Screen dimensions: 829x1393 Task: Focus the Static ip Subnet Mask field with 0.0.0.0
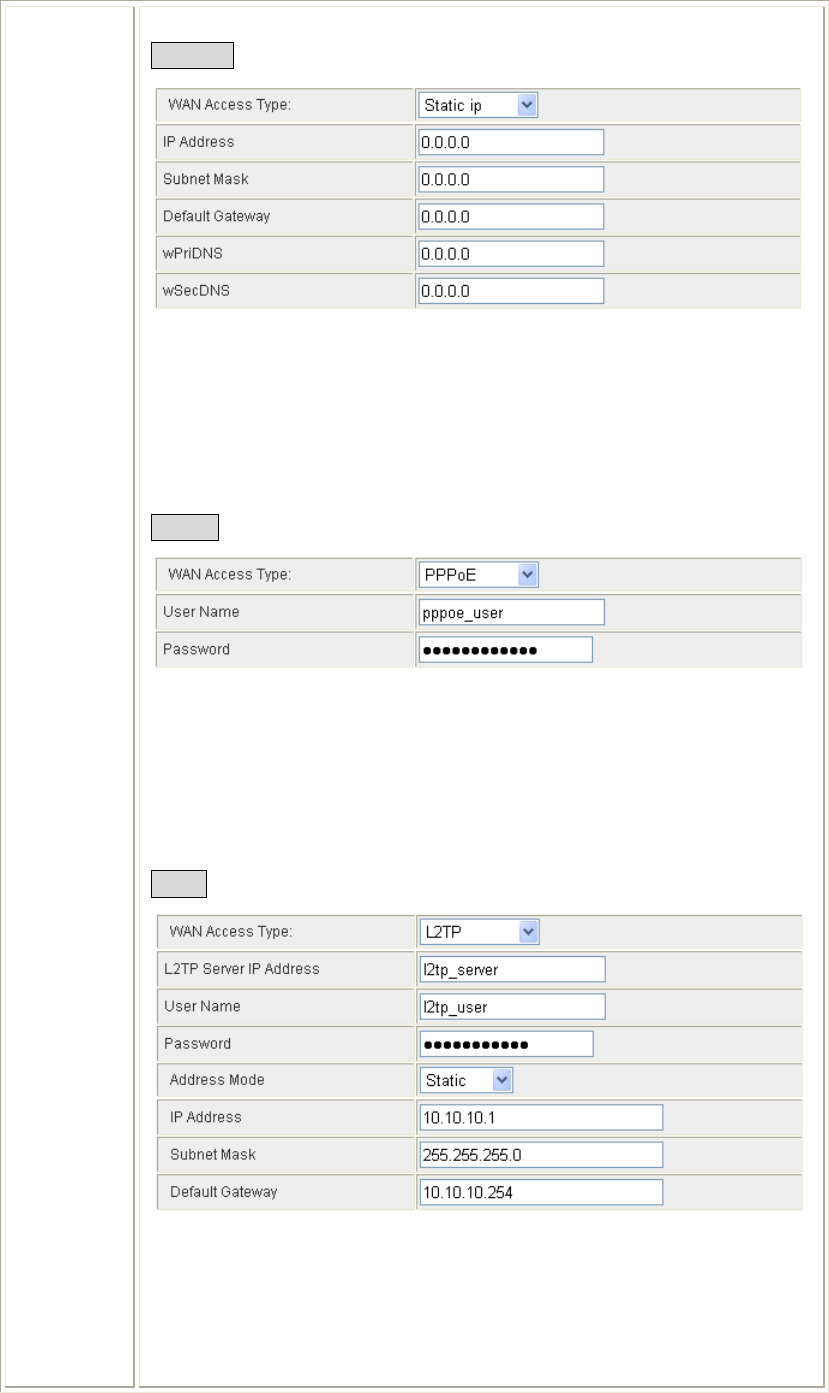[x=511, y=179]
